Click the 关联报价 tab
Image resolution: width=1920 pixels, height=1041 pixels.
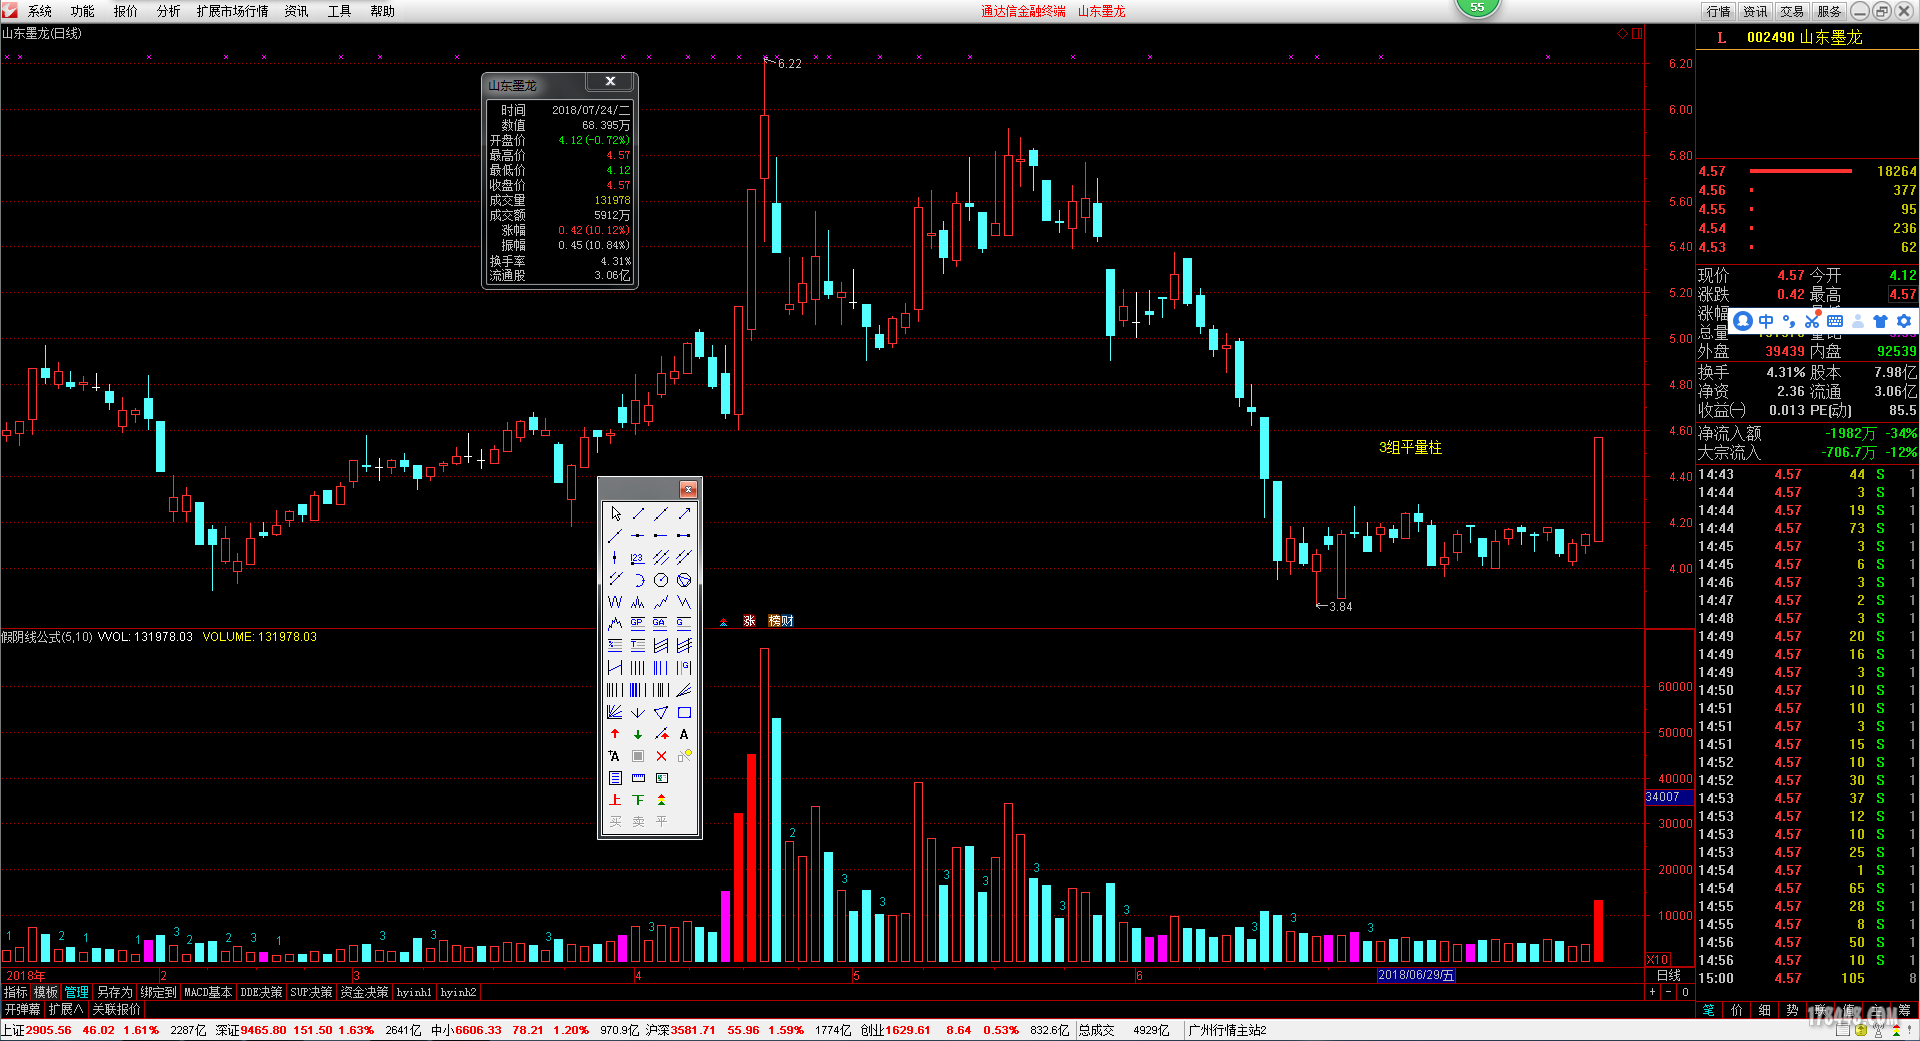[x=117, y=1009]
